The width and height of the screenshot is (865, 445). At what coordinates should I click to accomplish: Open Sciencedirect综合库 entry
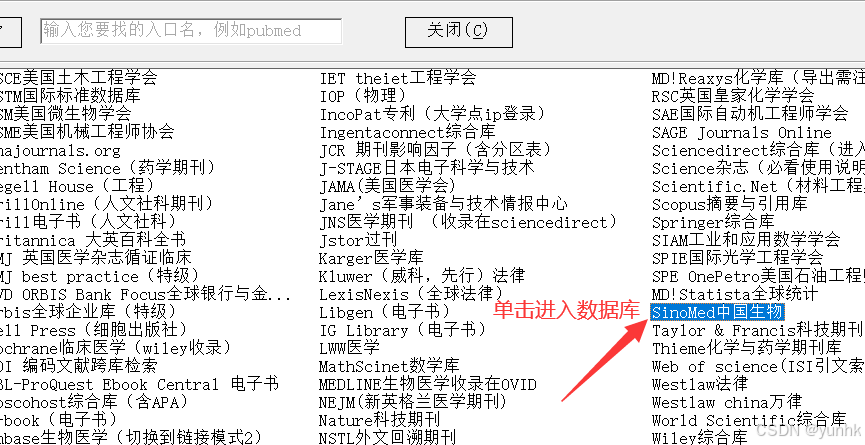[x=758, y=150]
